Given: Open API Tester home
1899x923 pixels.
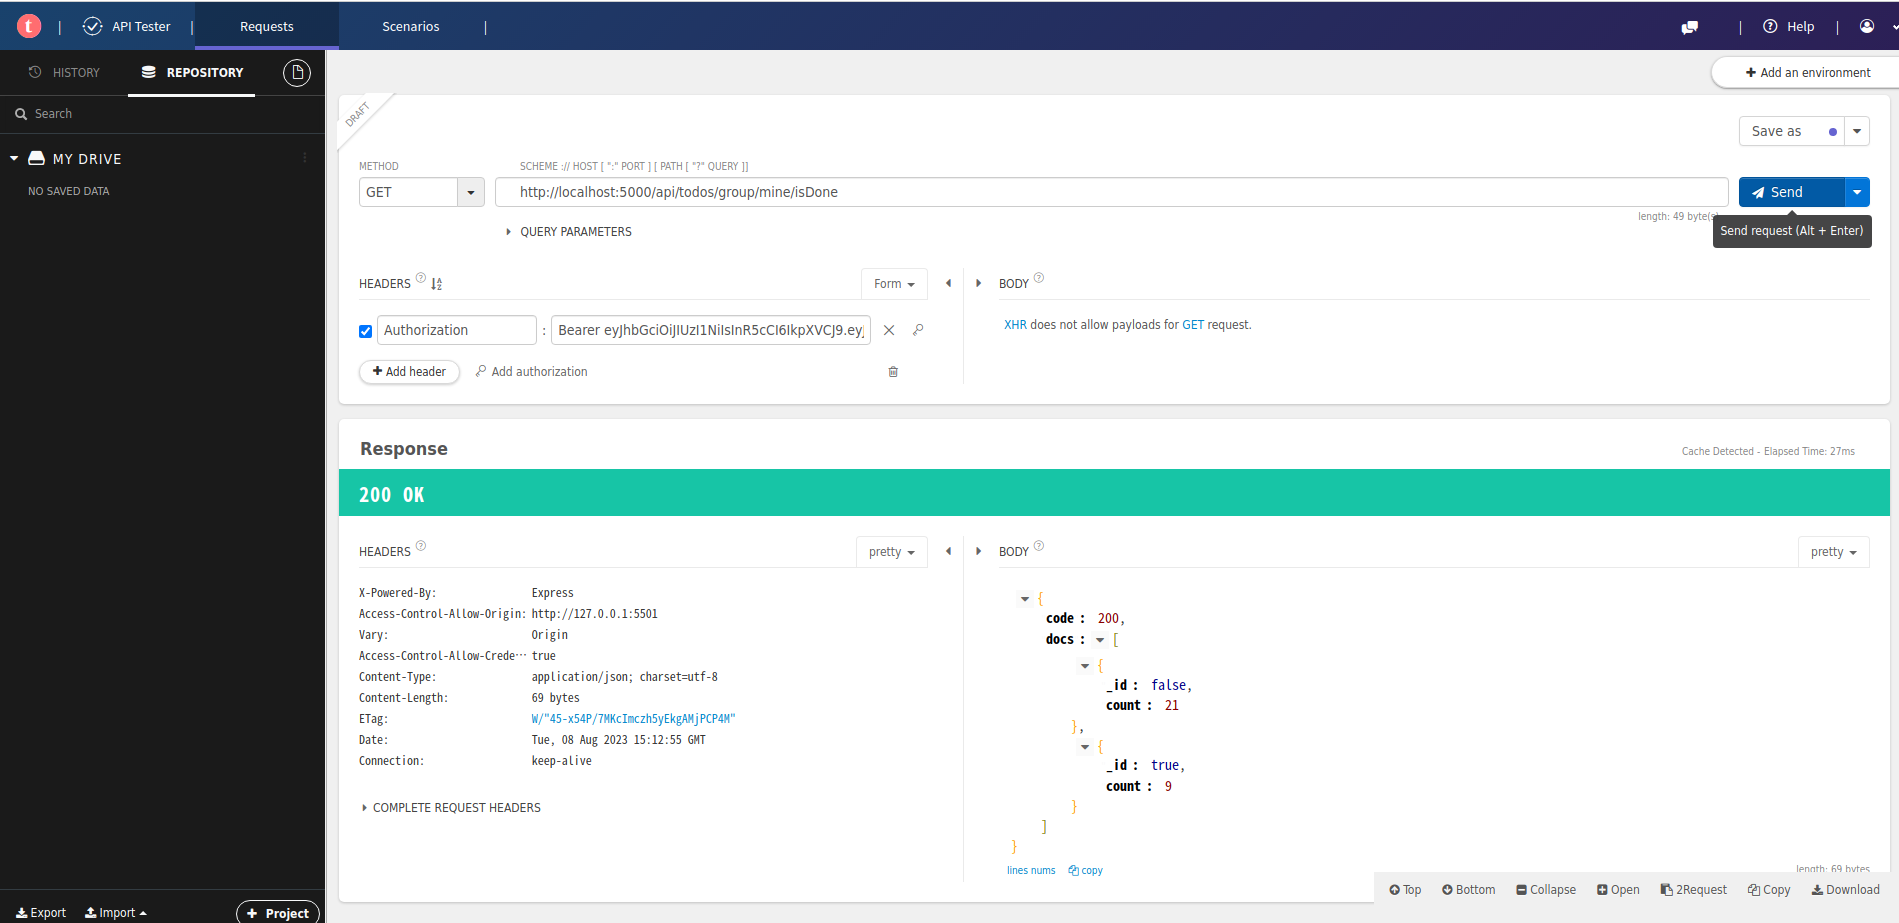Looking at the screenshot, I should pyautogui.click(x=127, y=26).
